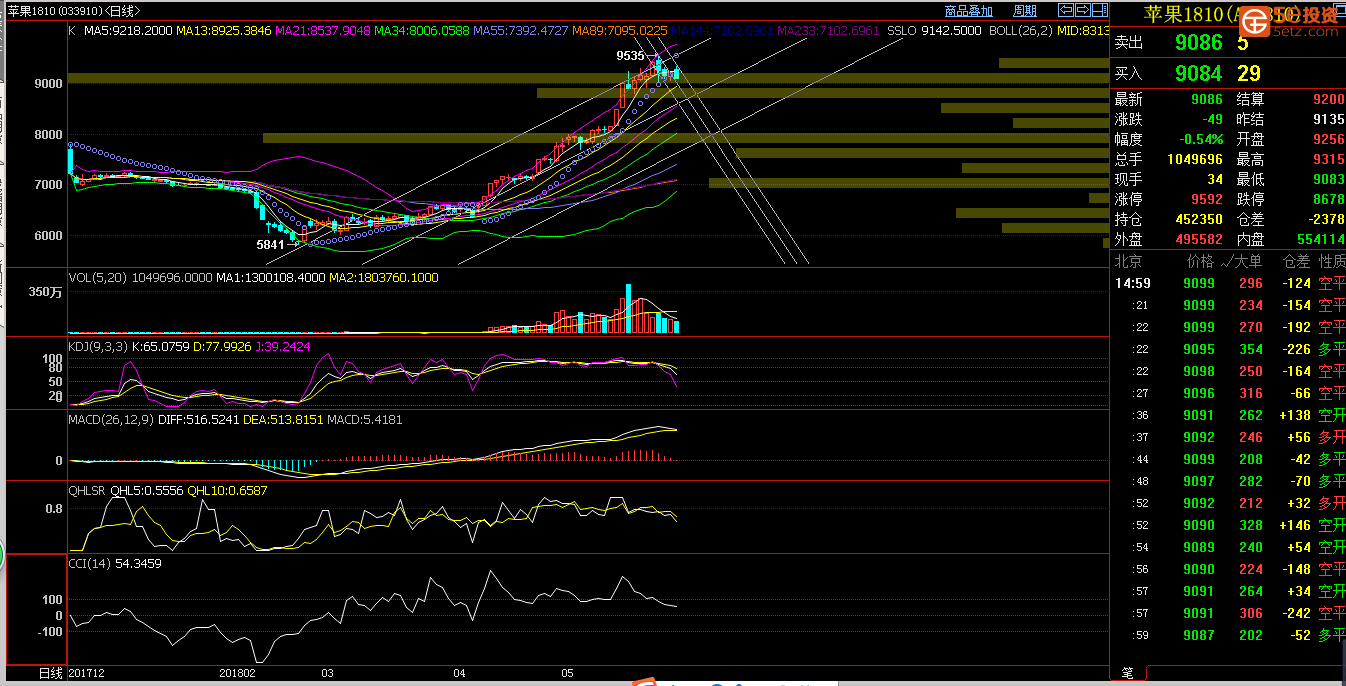This screenshot has width=1346, height=686.
Task: Click the SSLO 9142.5000 label
Action: click(x=934, y=30)
